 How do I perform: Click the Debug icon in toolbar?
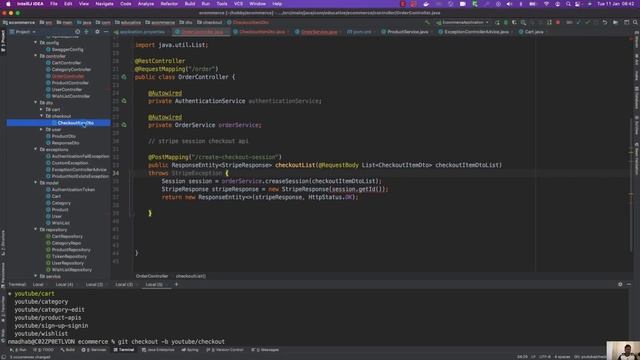point(506,22)
